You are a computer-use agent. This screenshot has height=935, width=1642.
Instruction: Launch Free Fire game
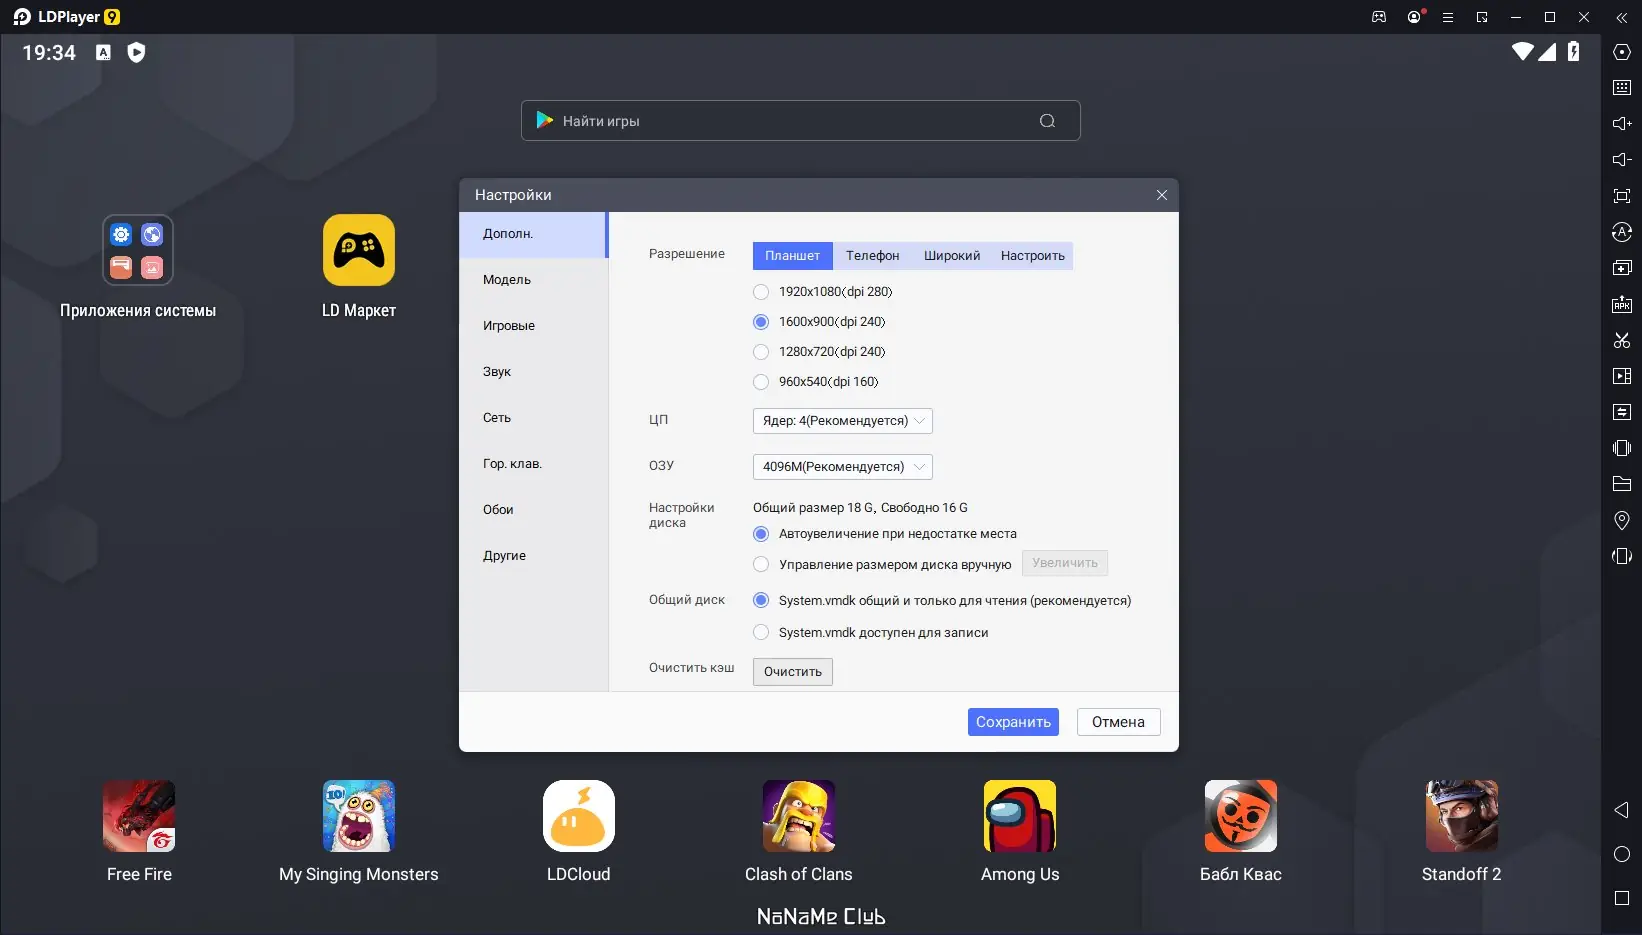139,816
